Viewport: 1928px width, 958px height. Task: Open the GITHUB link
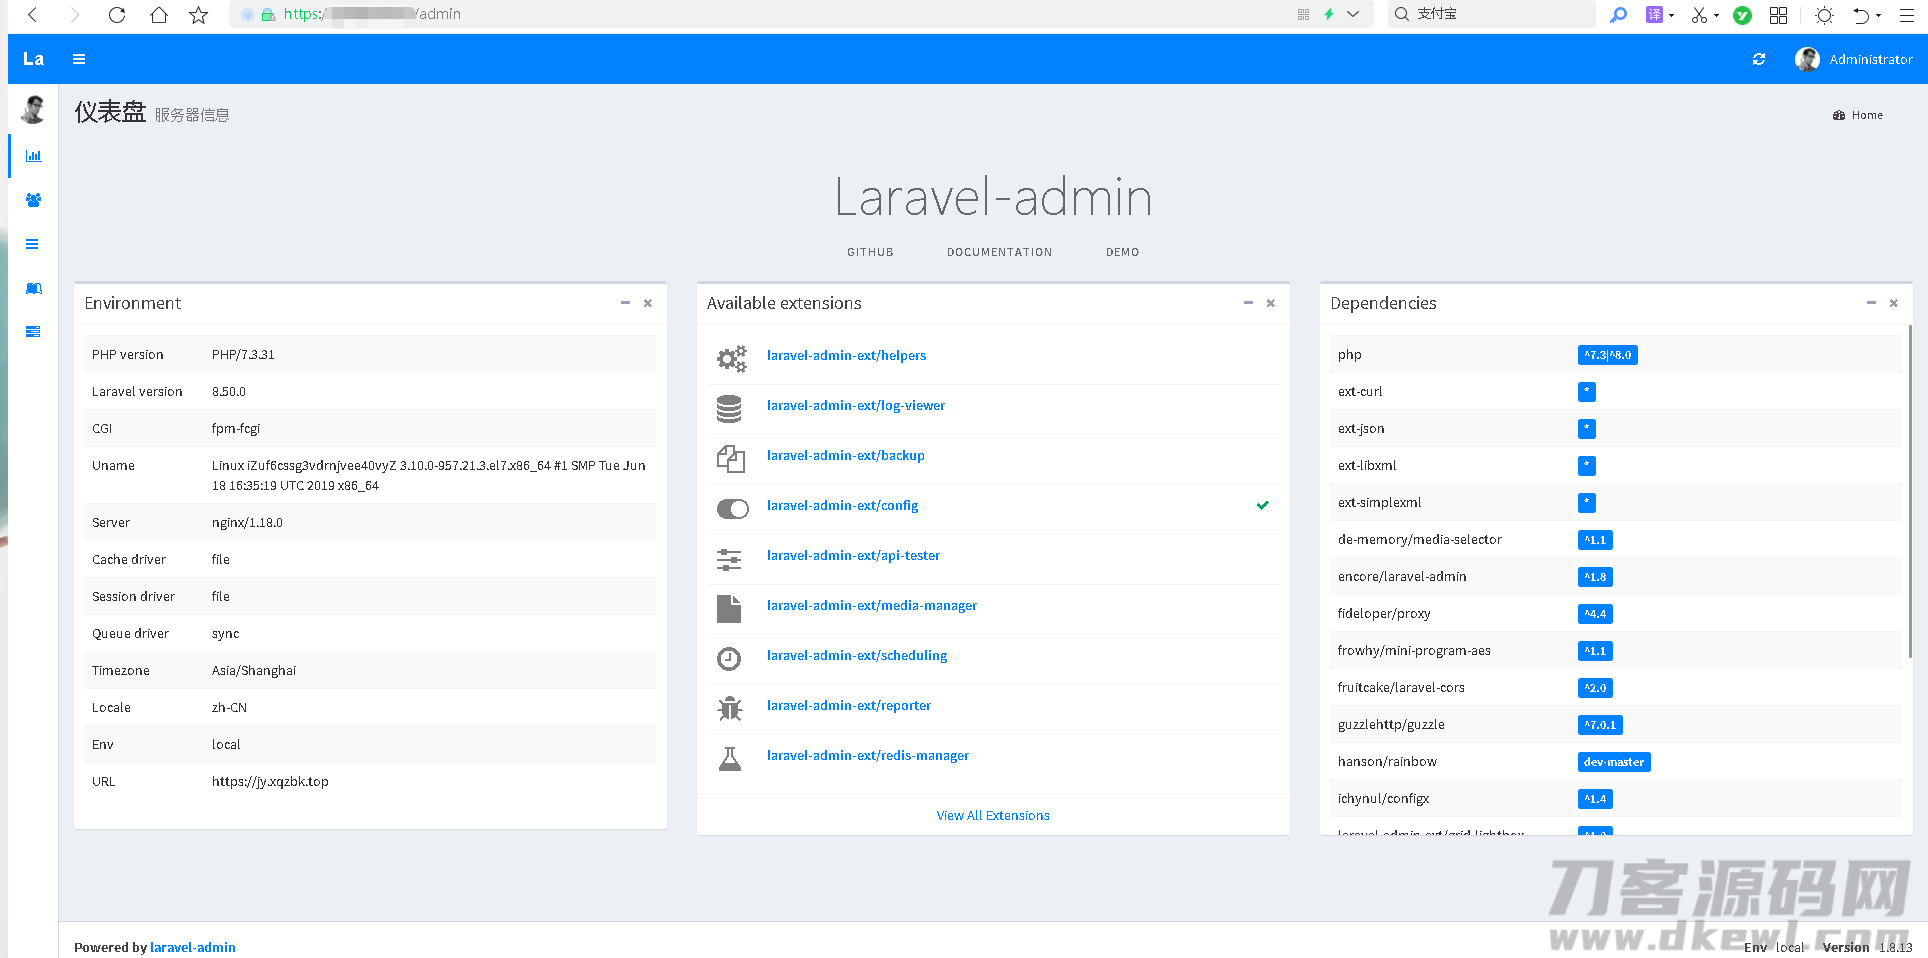point(870,252)
